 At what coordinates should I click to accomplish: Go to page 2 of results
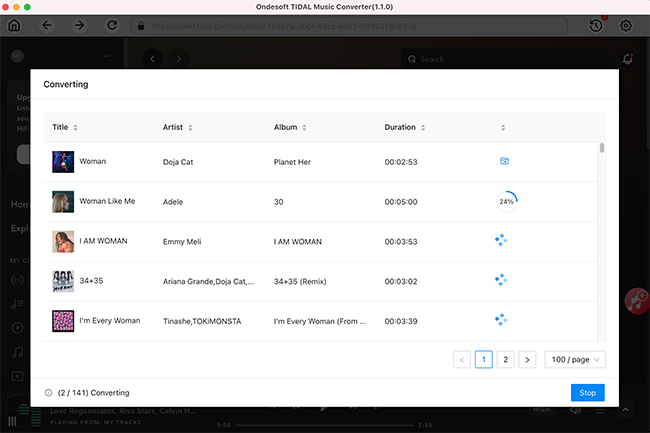tap(505, 360)
